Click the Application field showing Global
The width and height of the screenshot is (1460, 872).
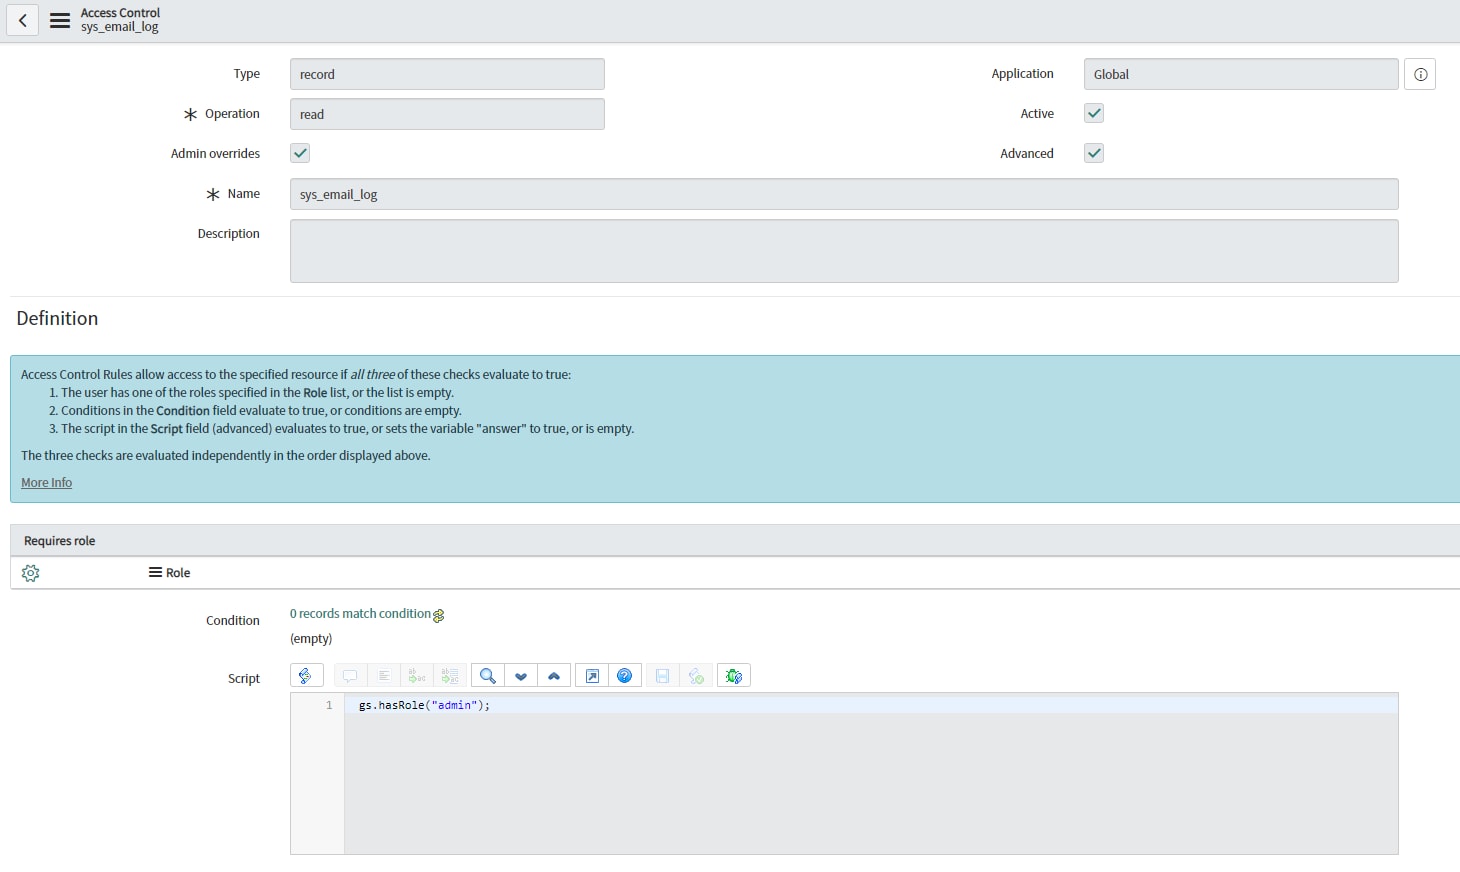tap(1241, 74)
